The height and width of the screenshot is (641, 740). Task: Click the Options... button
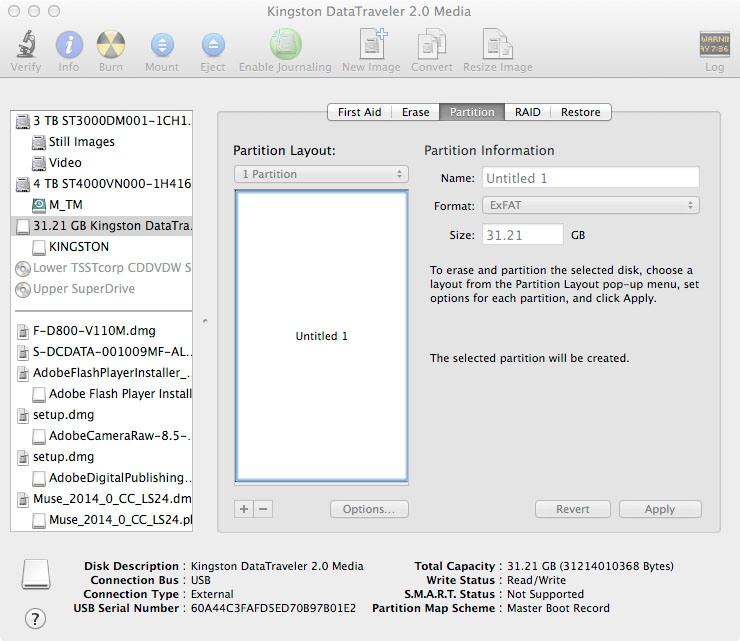(369, 509)
